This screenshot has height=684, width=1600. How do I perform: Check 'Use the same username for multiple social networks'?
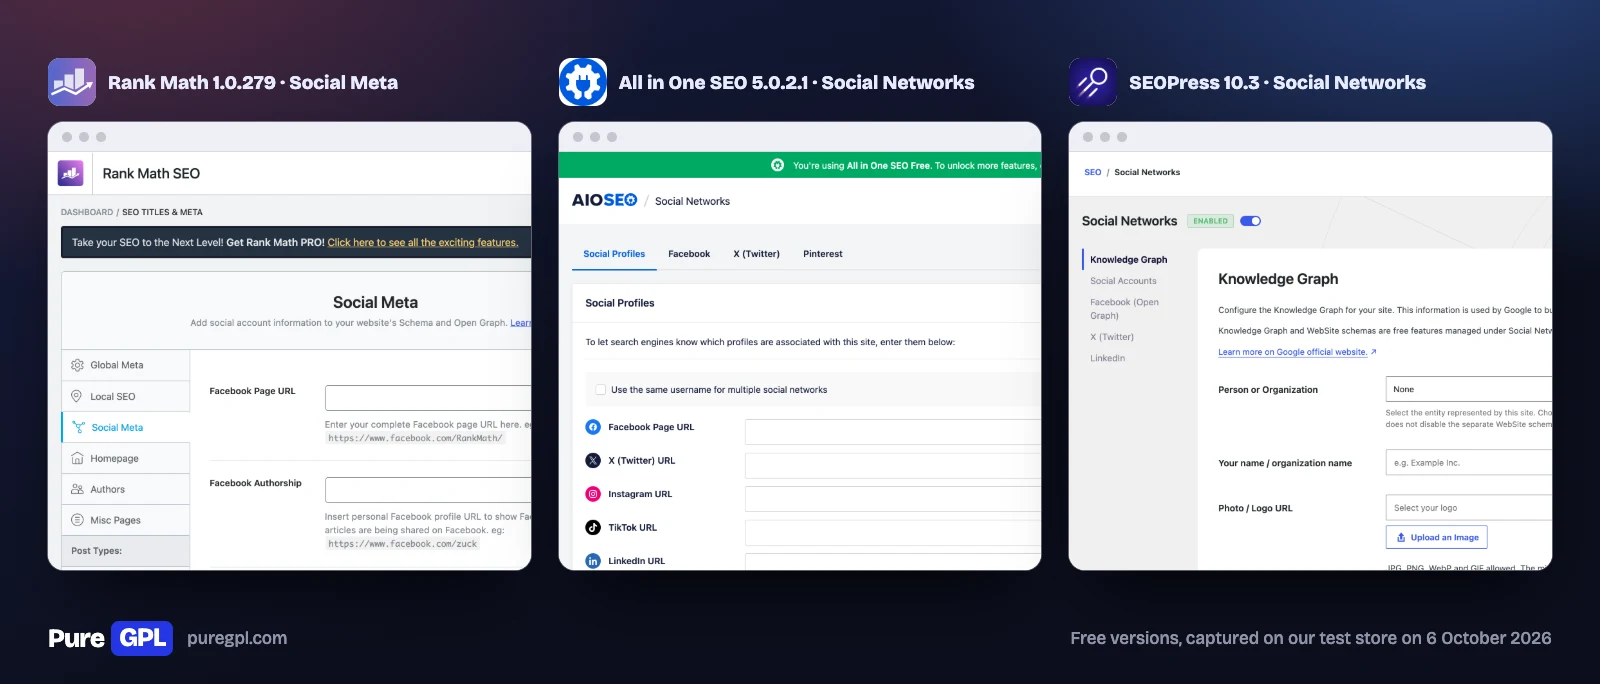(x=600, y=390)
